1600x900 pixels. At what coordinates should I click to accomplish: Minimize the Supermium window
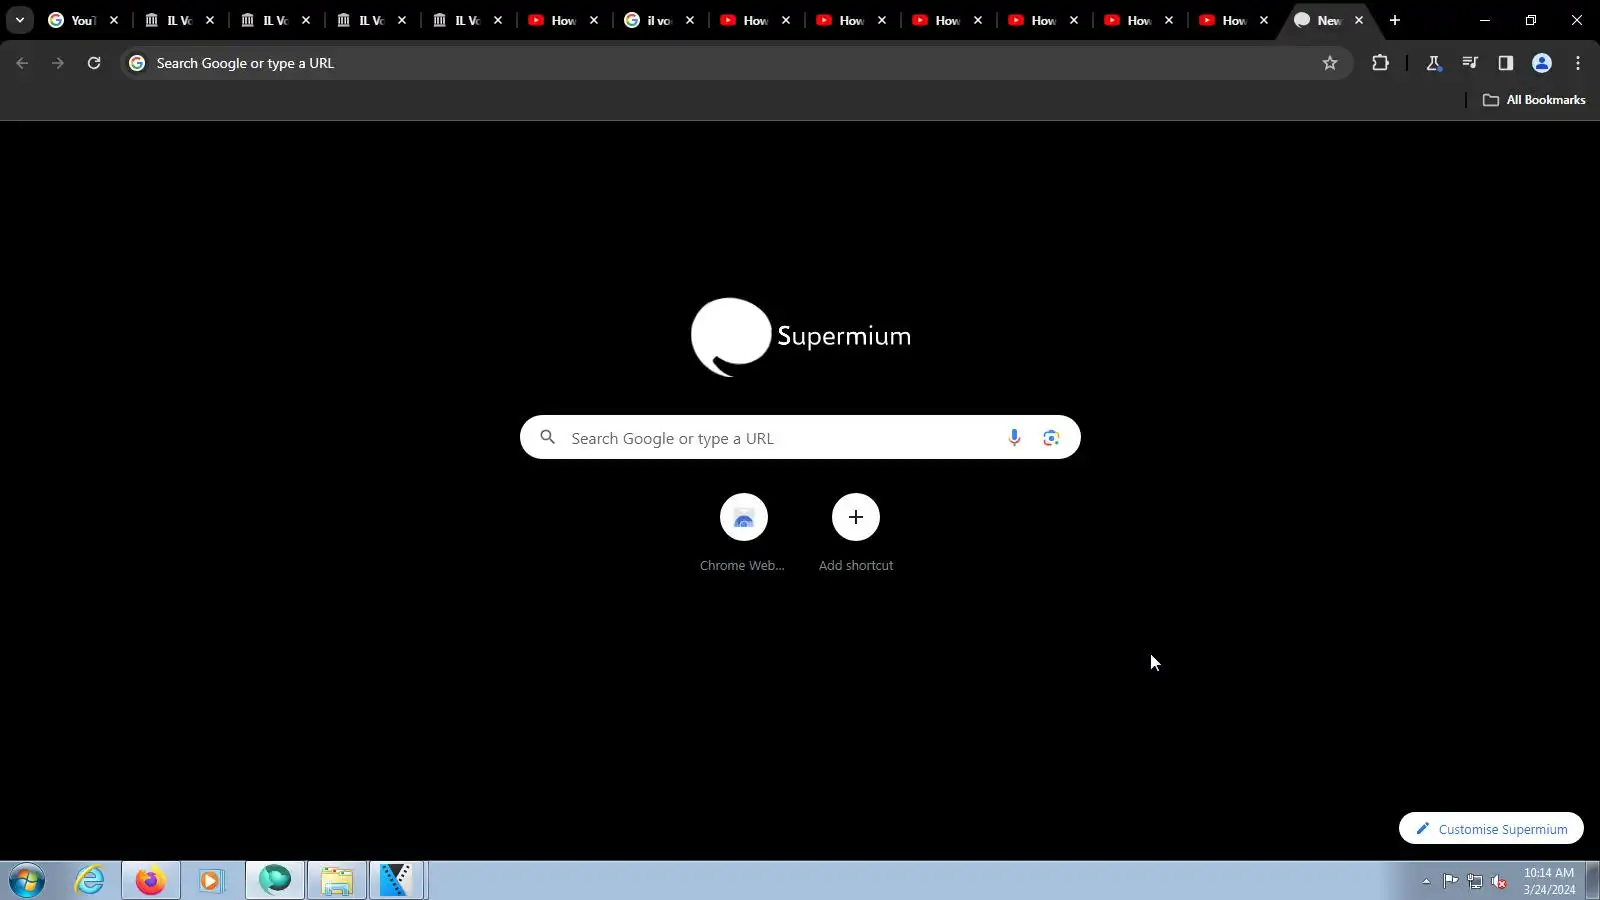1485,20
